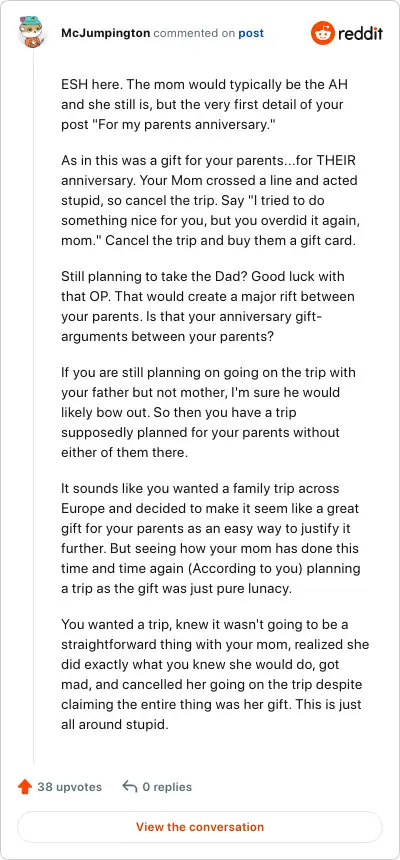400x860 pixels.
Task: Click the orange upvote arrow
Action: click(25, 787)
